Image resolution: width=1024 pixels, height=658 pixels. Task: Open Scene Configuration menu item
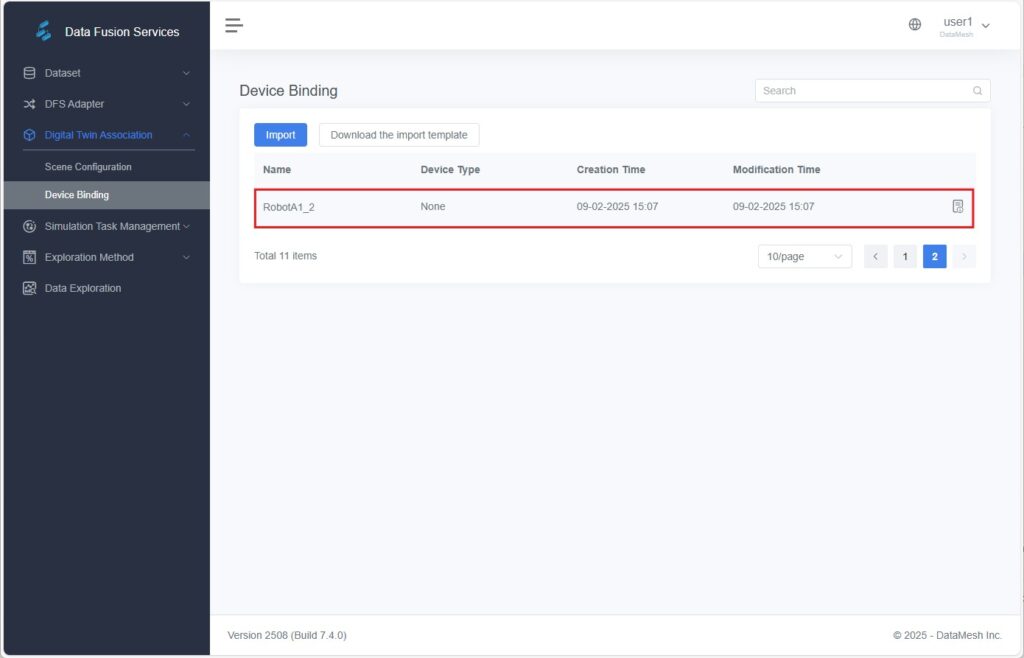pyautogui.click(x=88, y=167)
